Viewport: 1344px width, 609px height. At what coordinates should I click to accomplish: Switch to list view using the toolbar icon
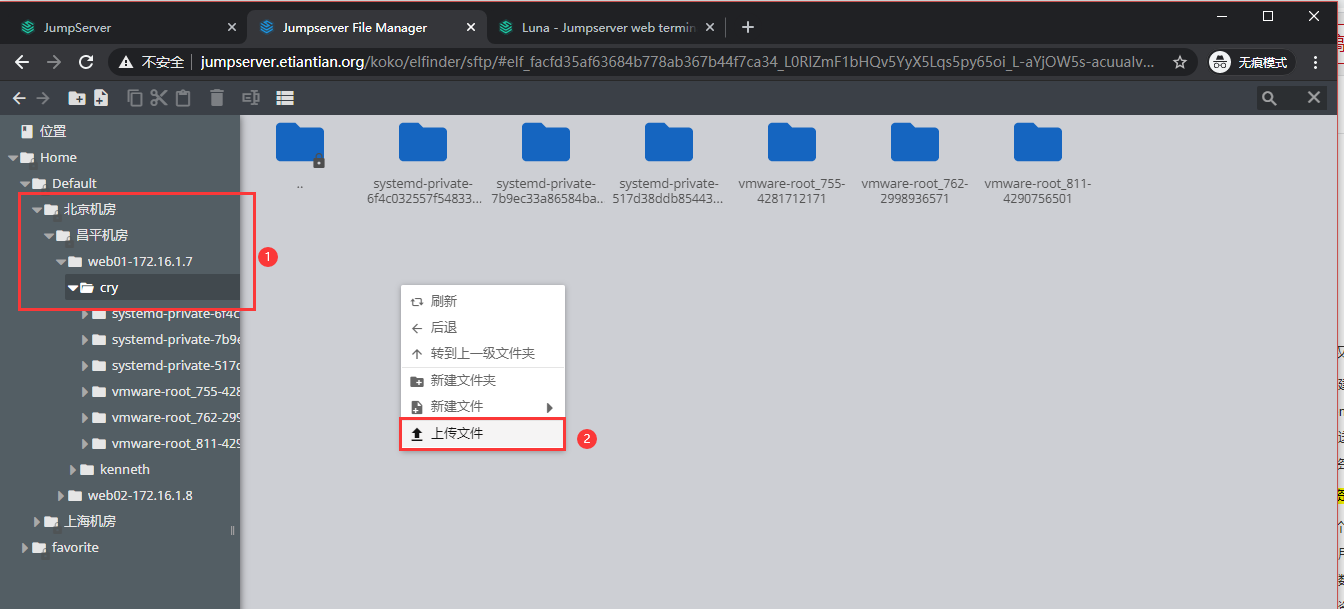285,98
